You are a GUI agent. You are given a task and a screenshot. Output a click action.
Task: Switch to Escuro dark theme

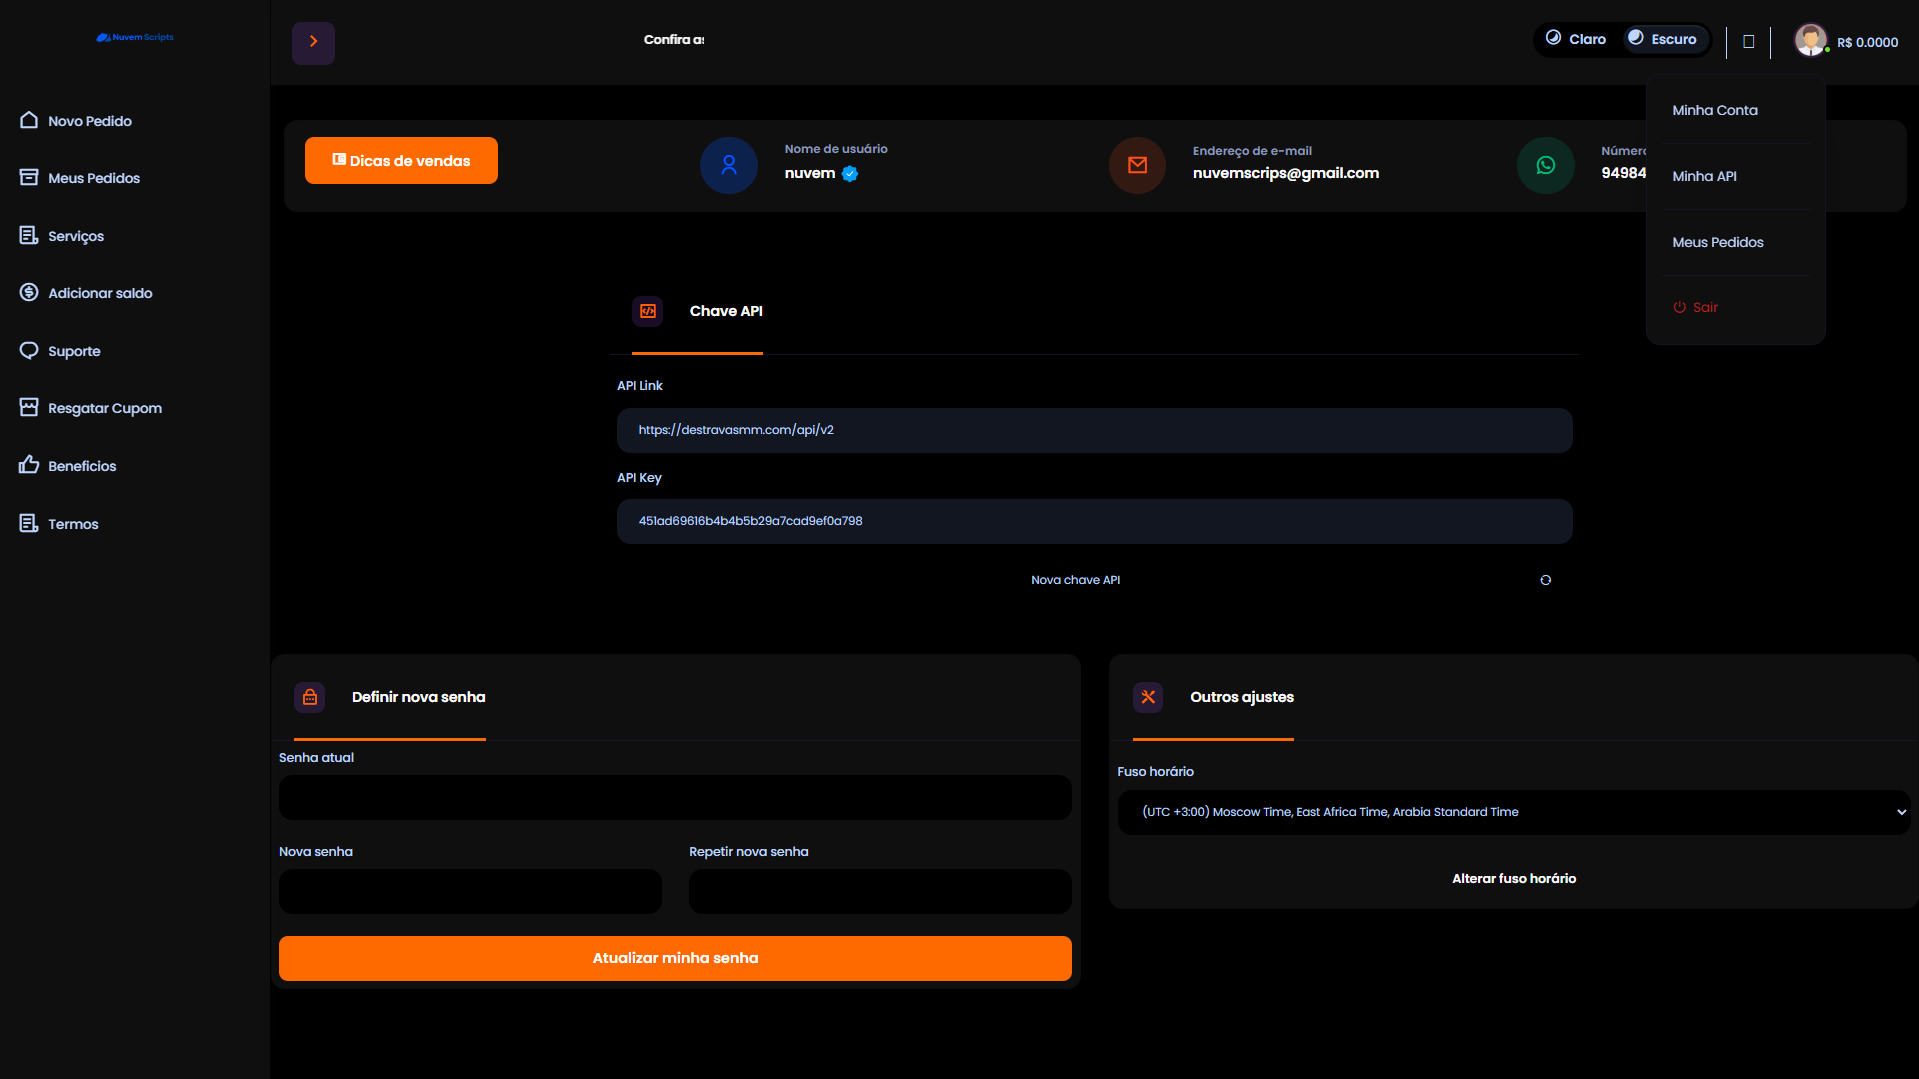click(1662, 40)
